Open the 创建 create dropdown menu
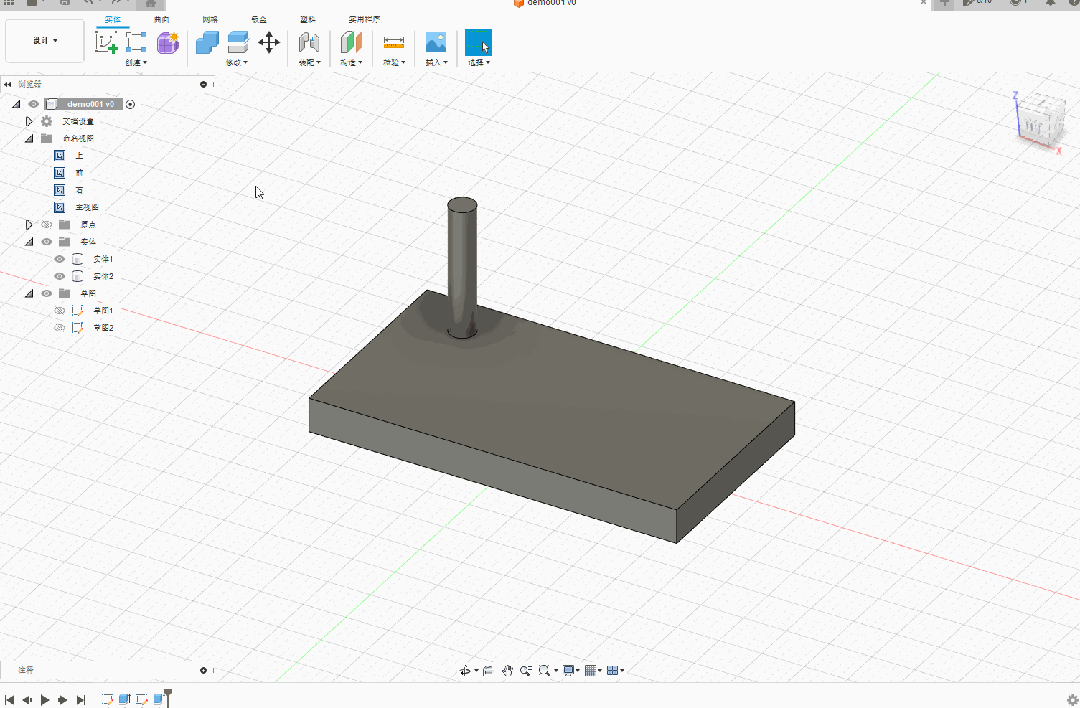This screenshot has width=1080, height=708. click(x=136, y=63)
